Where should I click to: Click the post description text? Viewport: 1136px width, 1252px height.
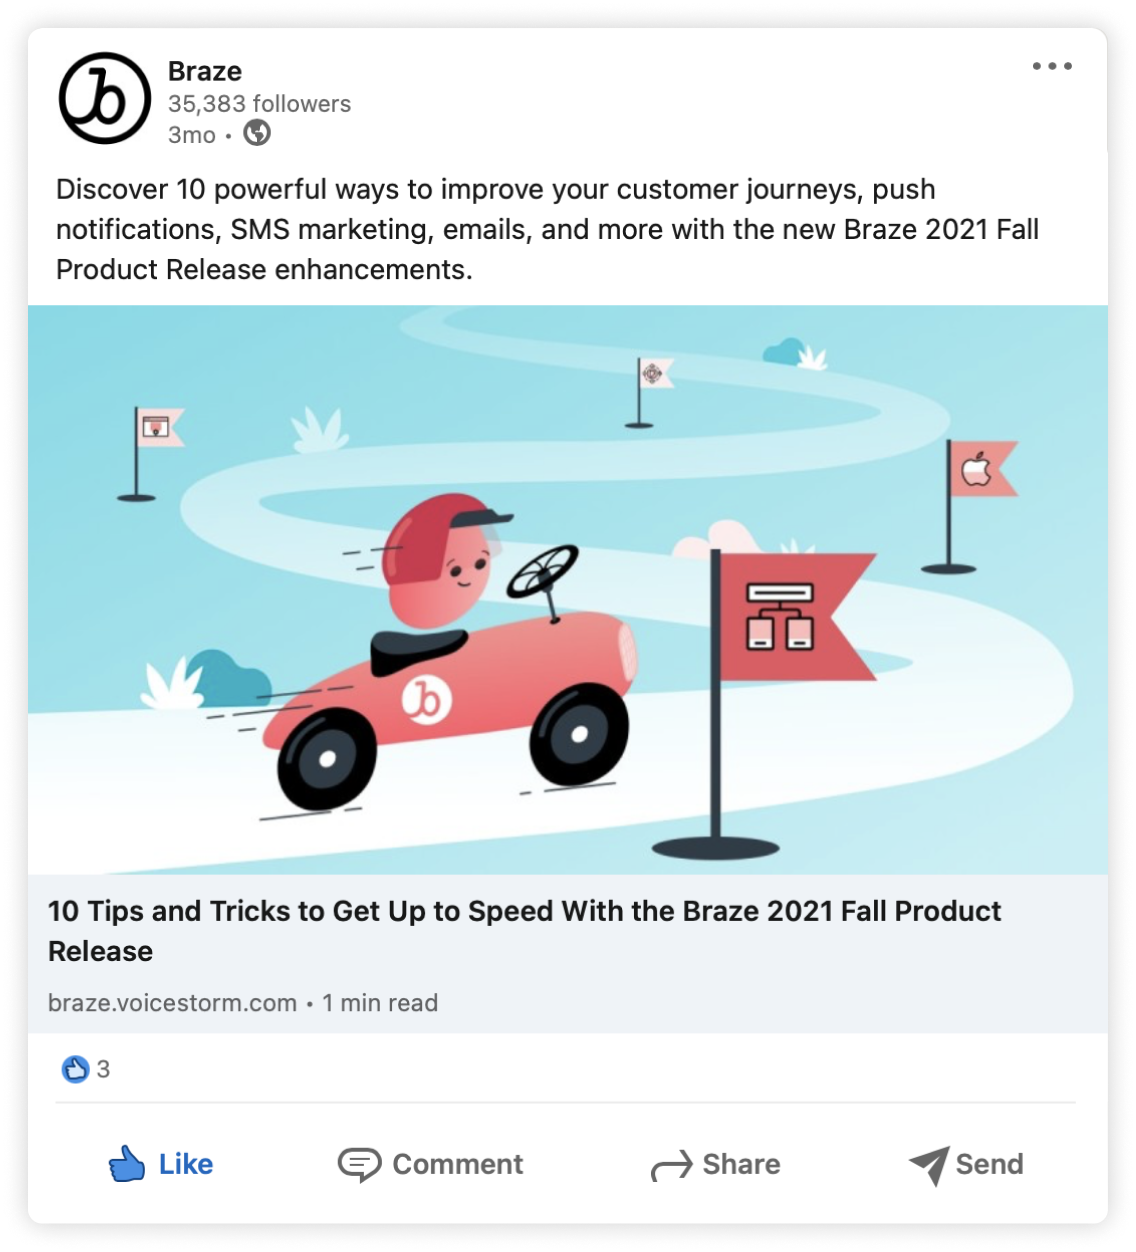click(548, 230)
